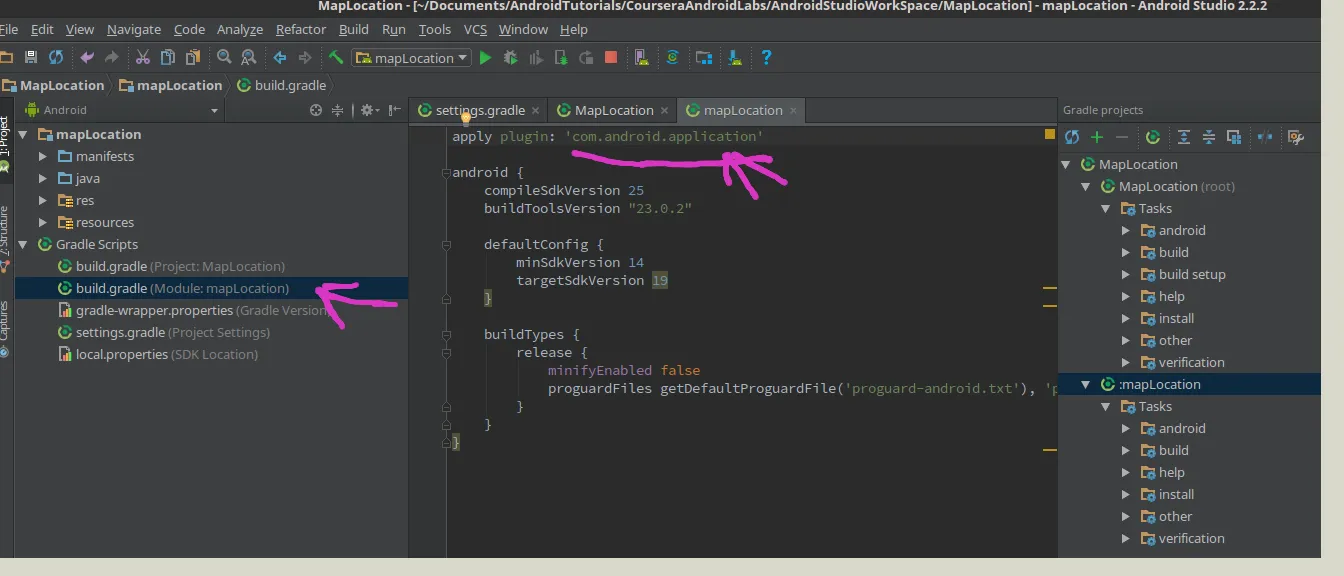Click the MapLocation breadcrumb
This screenshot has width=1344, height=576.
click(x=54, y=85)
